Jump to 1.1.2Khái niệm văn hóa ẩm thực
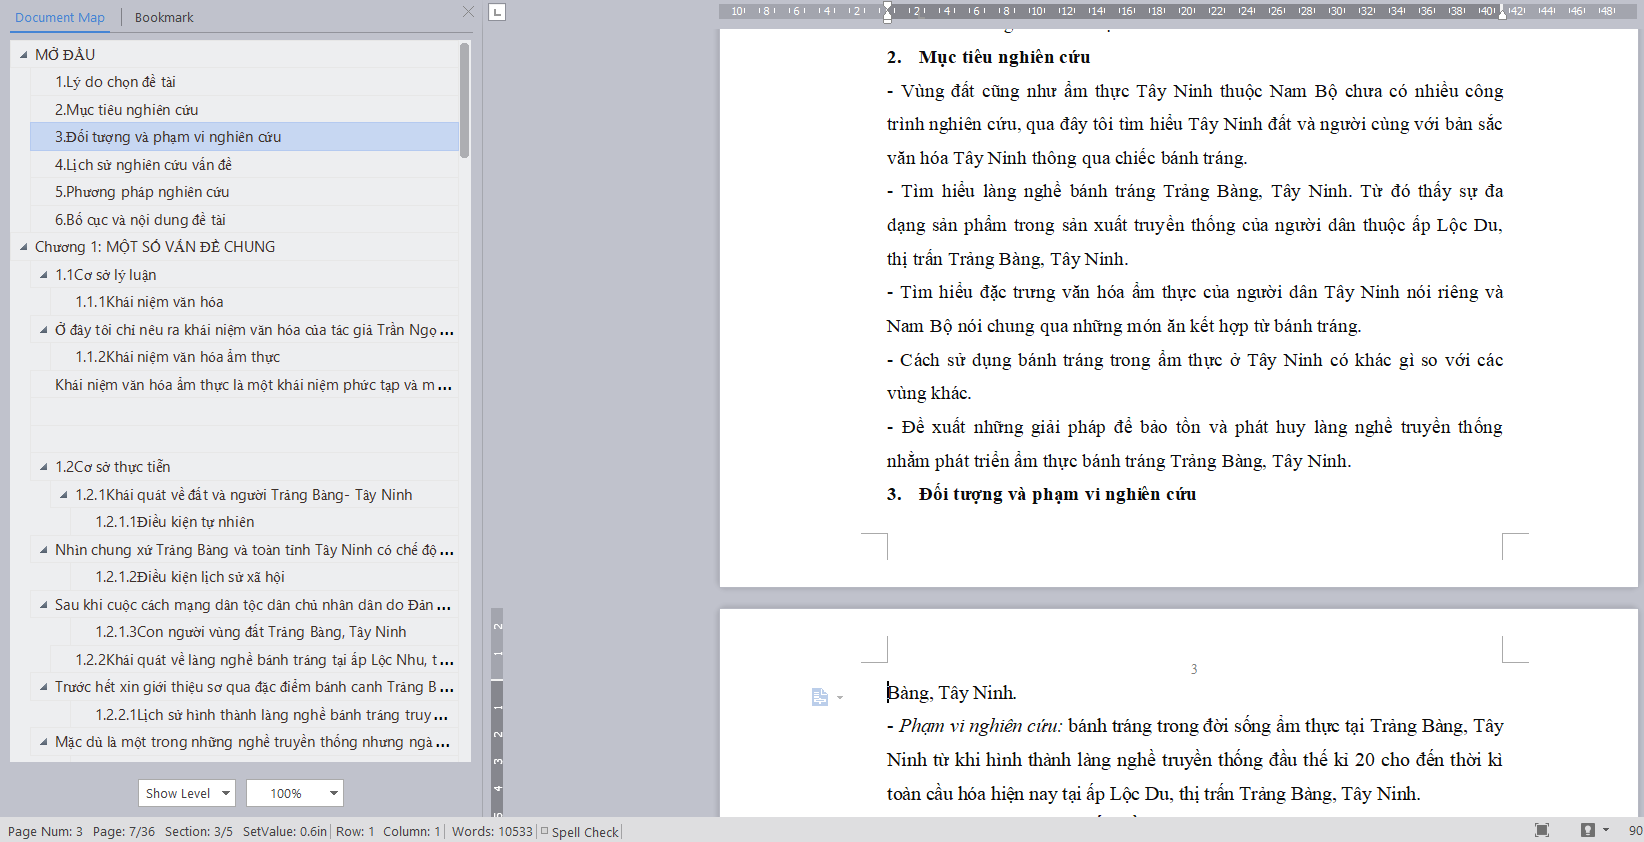This screenshot has height=842, width=1644. (254, 357)
